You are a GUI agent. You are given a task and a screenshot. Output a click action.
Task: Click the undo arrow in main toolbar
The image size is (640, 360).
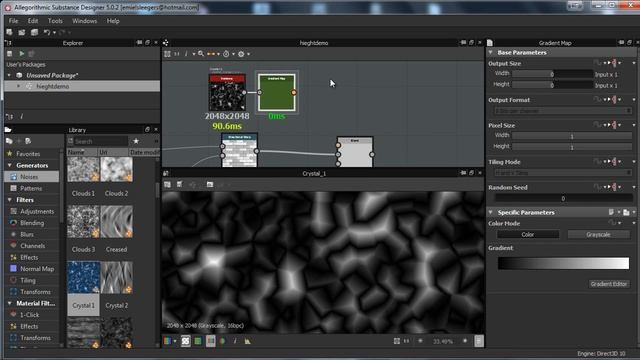pos(47,32)
